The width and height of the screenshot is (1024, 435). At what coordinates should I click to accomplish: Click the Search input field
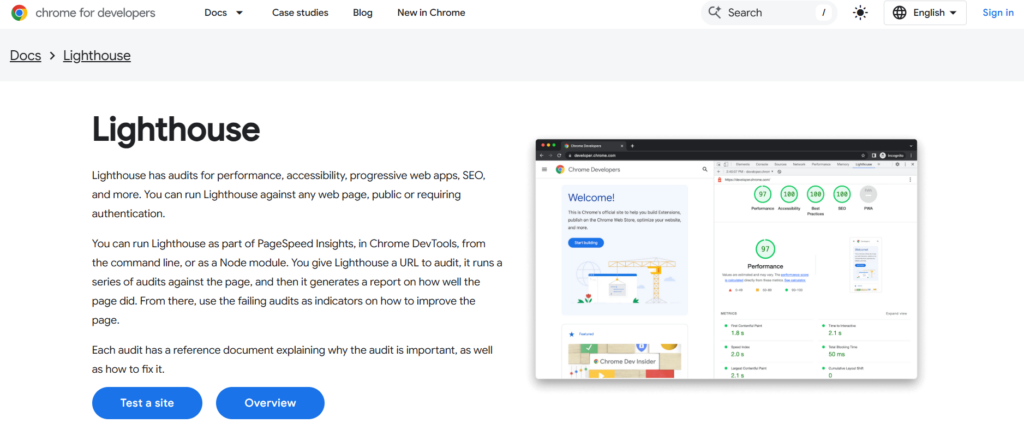tap(770, 12)
